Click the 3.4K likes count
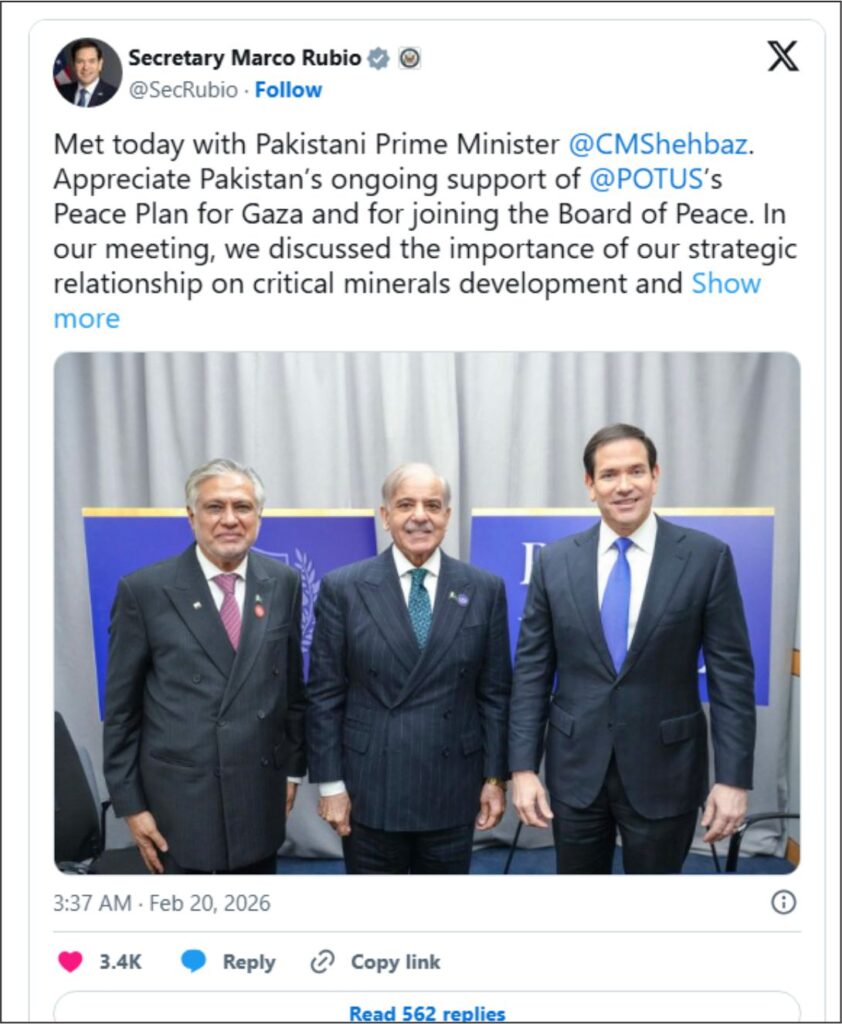The image size is (842, 1024). tap(120, 962)
